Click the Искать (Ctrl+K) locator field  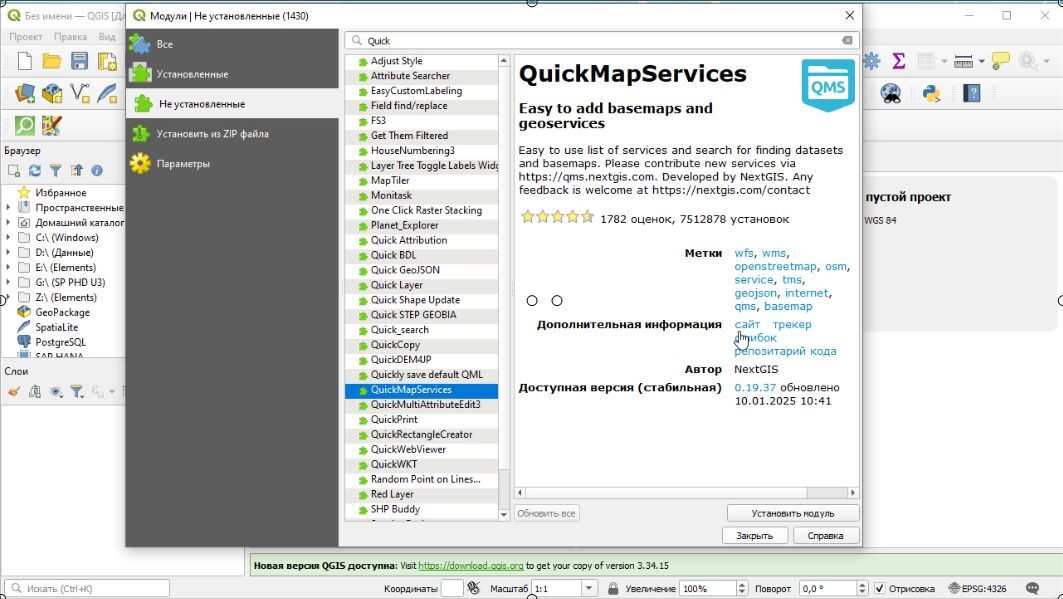click(x=87, y=589)
